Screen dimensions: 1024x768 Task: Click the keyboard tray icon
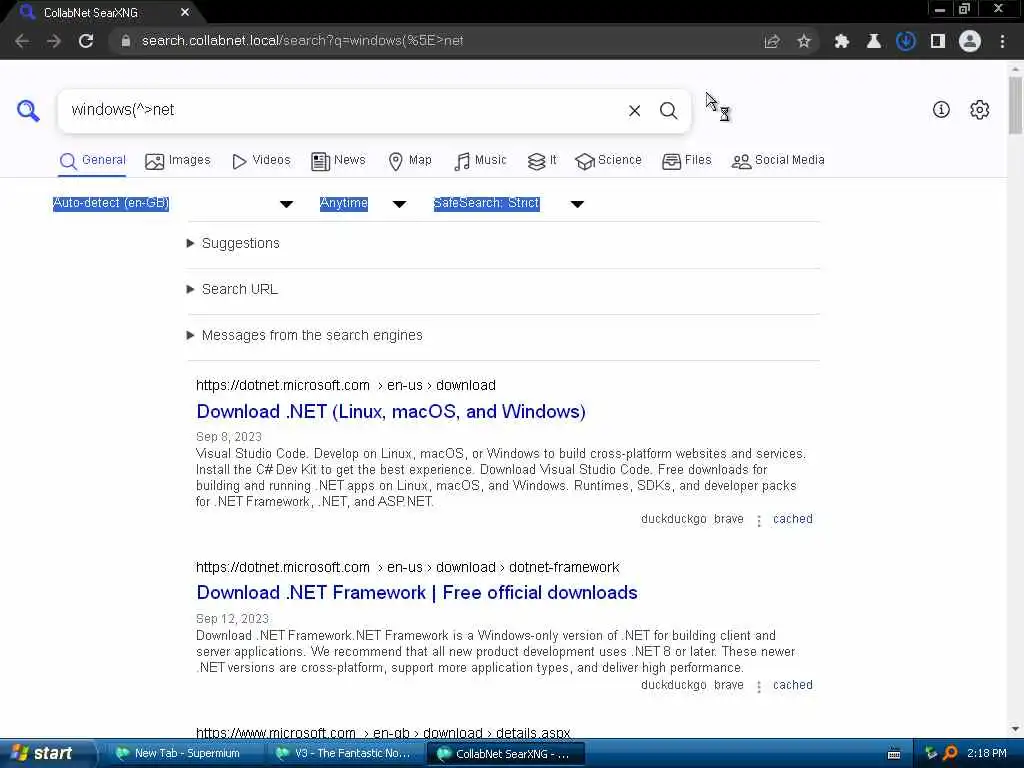(x=894, y=754)
